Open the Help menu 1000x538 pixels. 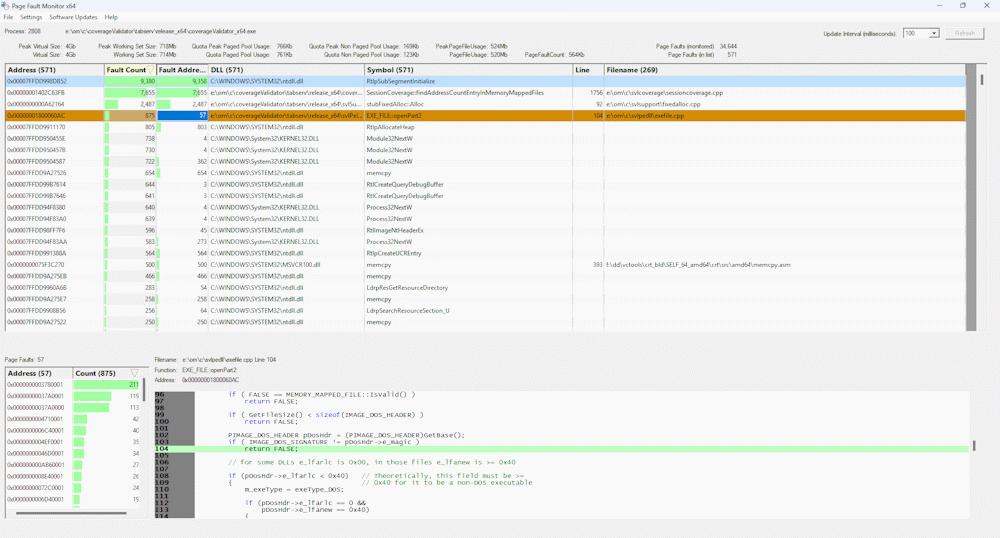[x=111, y=17]
